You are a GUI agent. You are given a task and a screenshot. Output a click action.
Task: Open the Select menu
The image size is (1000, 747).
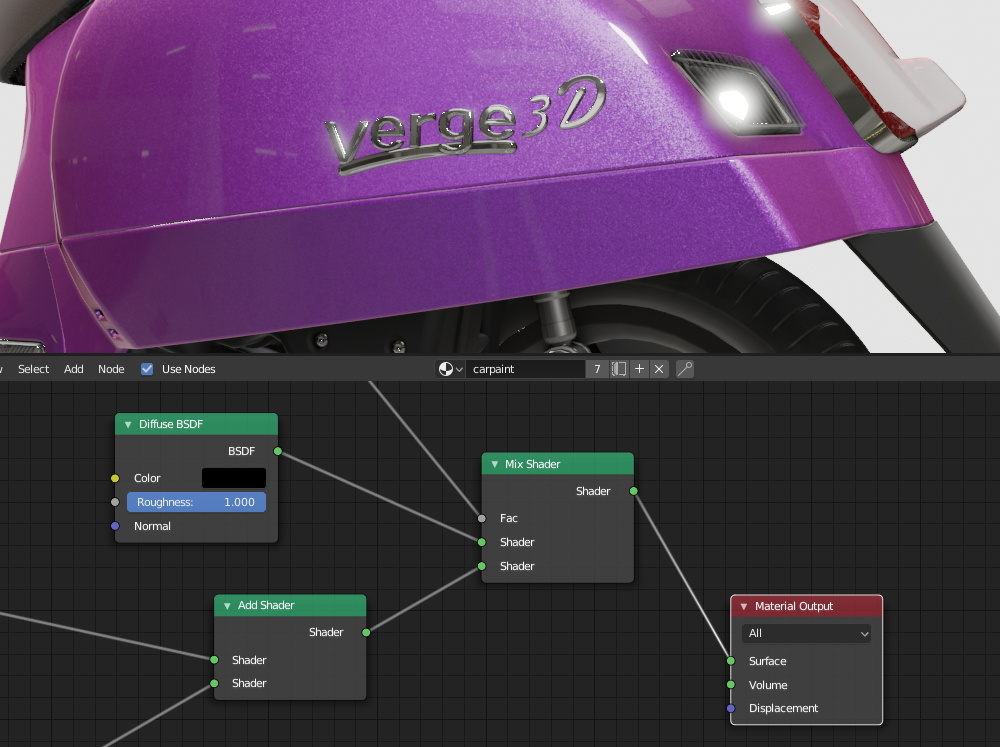pos(33,369)
